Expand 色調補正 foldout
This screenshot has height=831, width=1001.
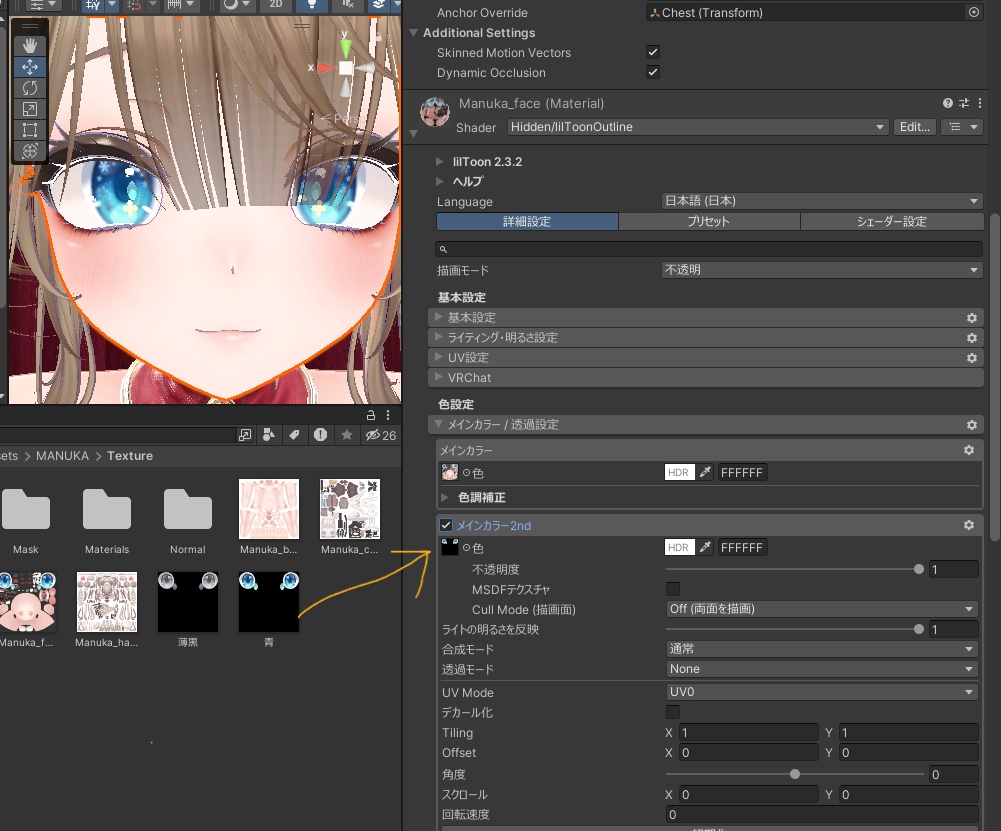click(x=445, y=497)
